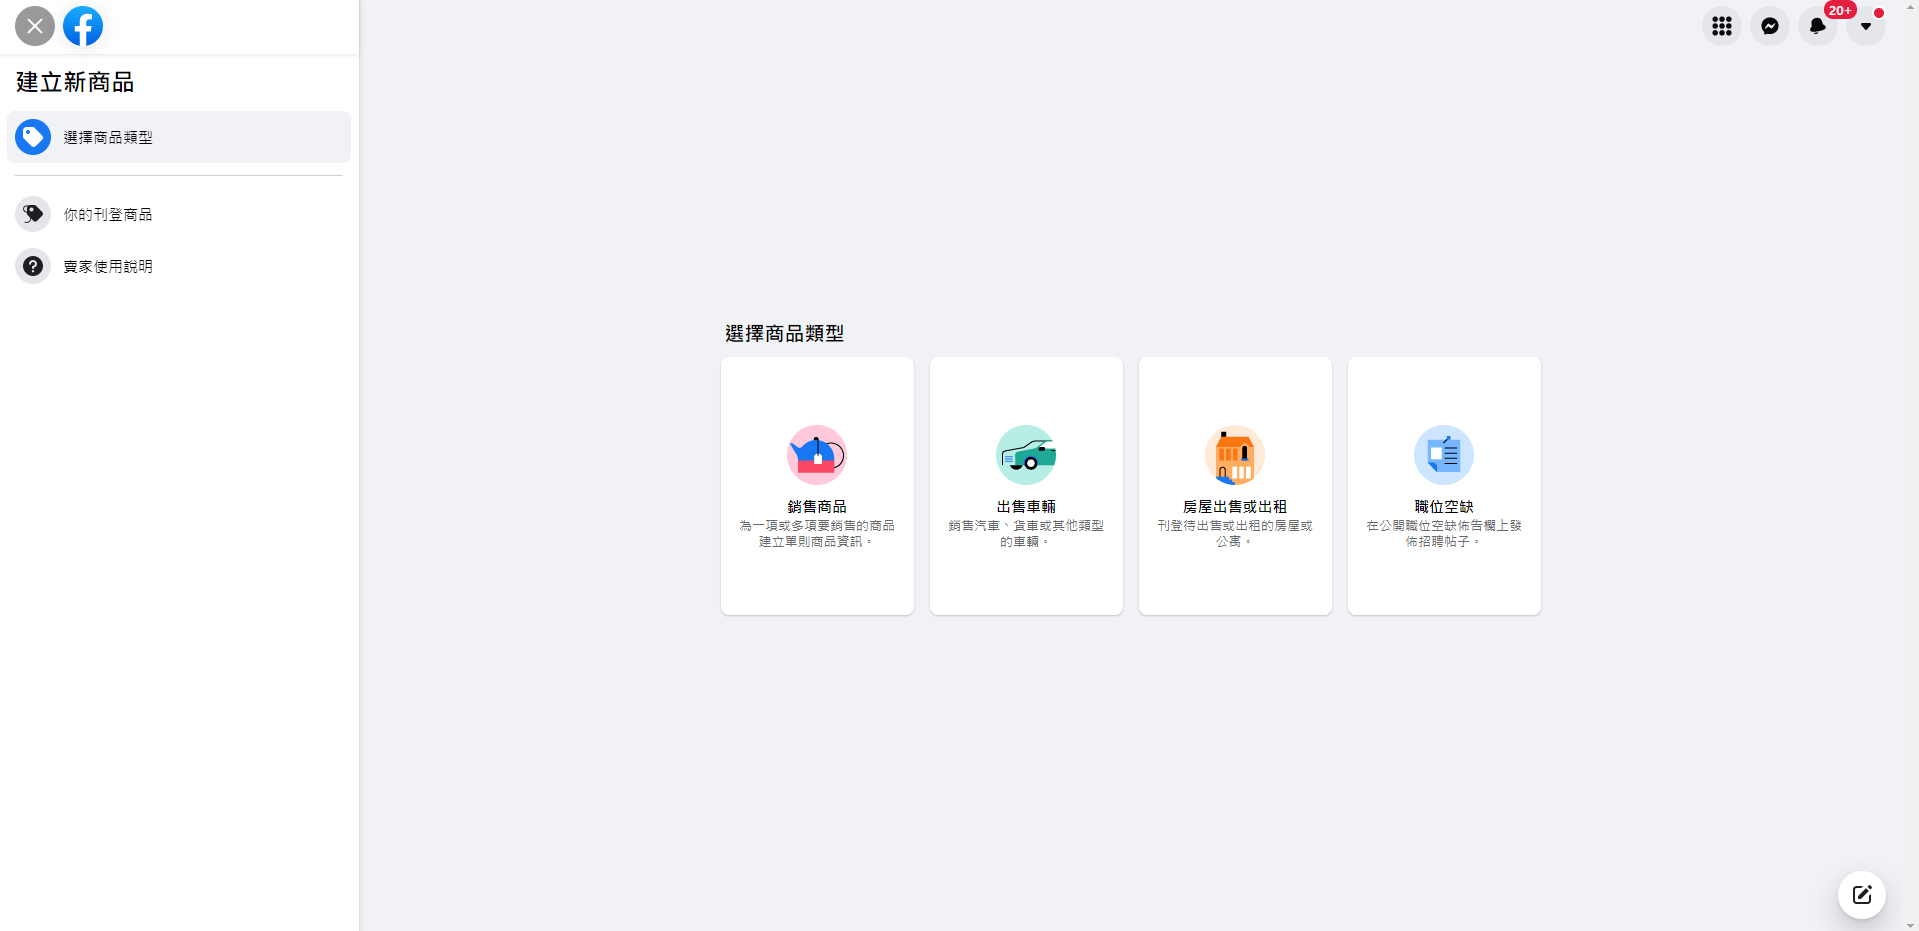
Task: Click the Facebook logo icon
Action: tap(83, 26)
